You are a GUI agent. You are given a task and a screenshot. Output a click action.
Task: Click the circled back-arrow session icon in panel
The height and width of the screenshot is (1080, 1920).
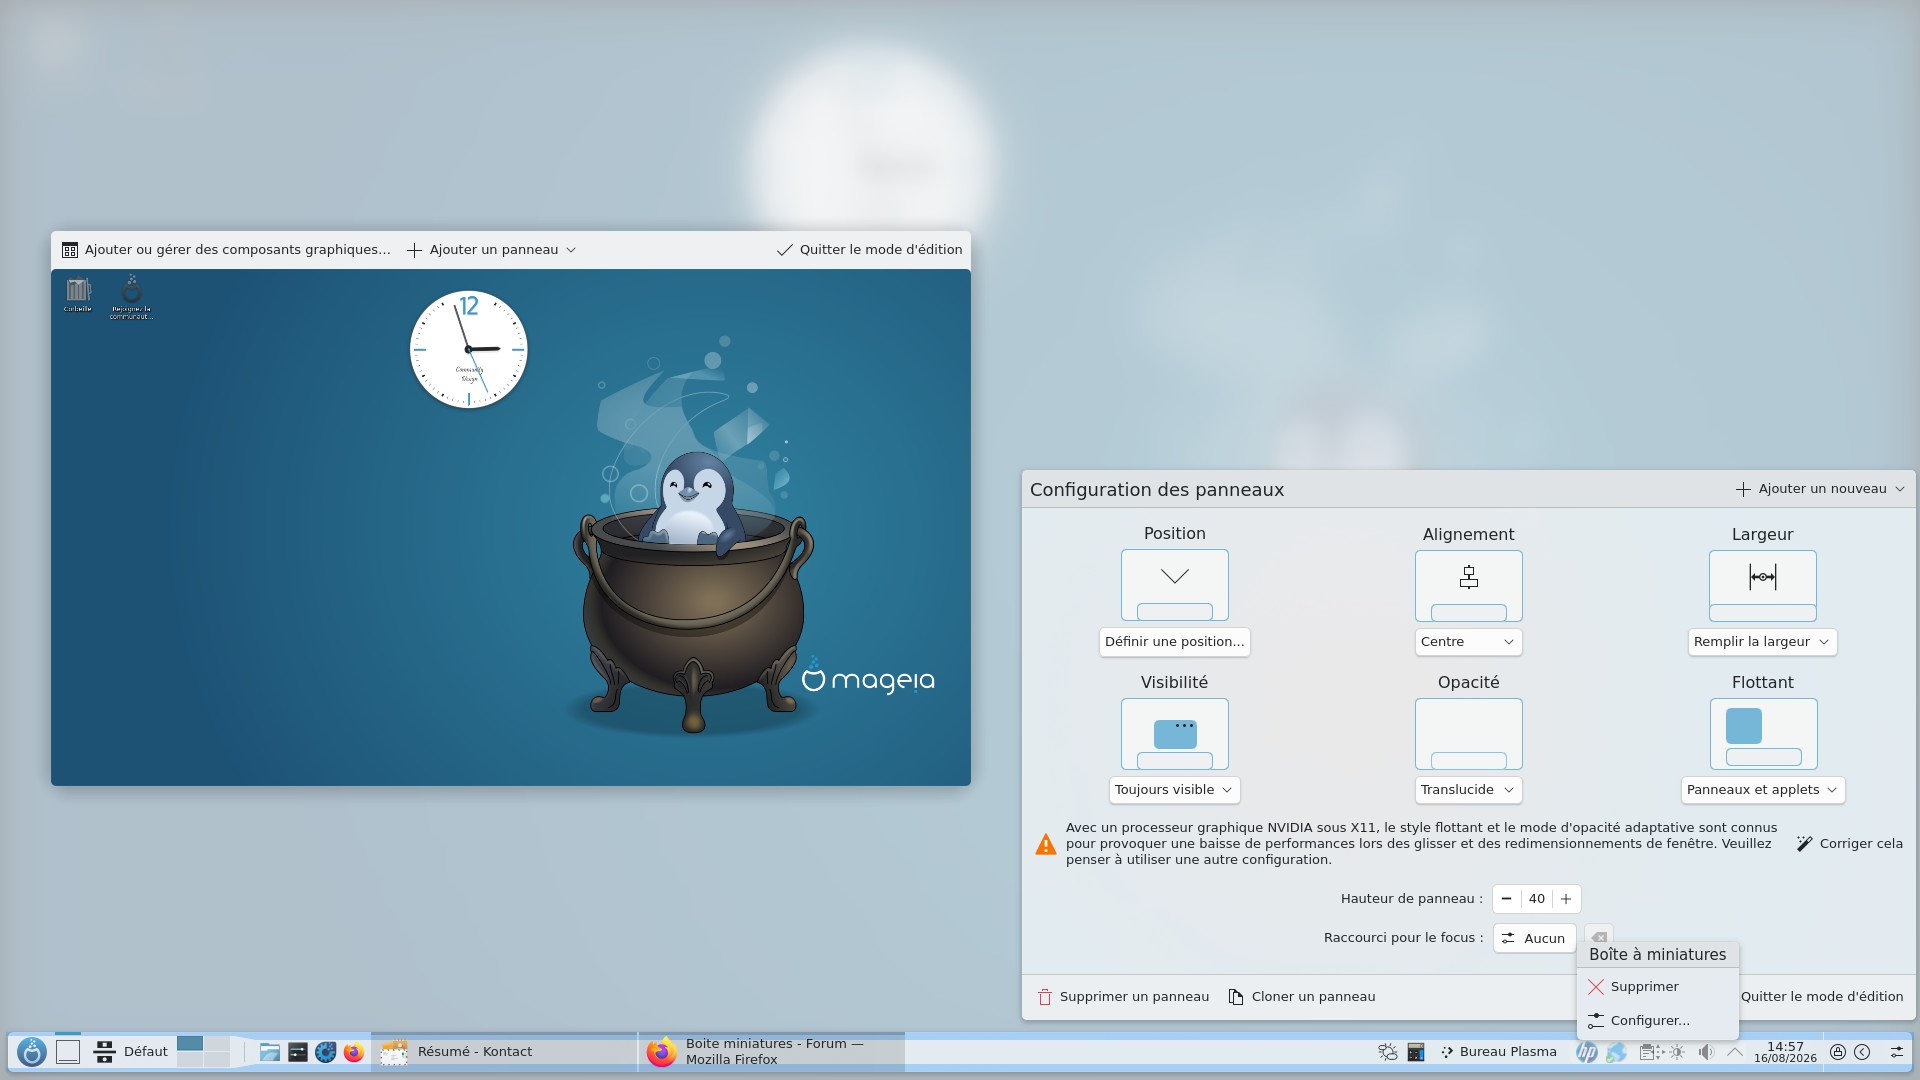(x=1862, y=1052)
